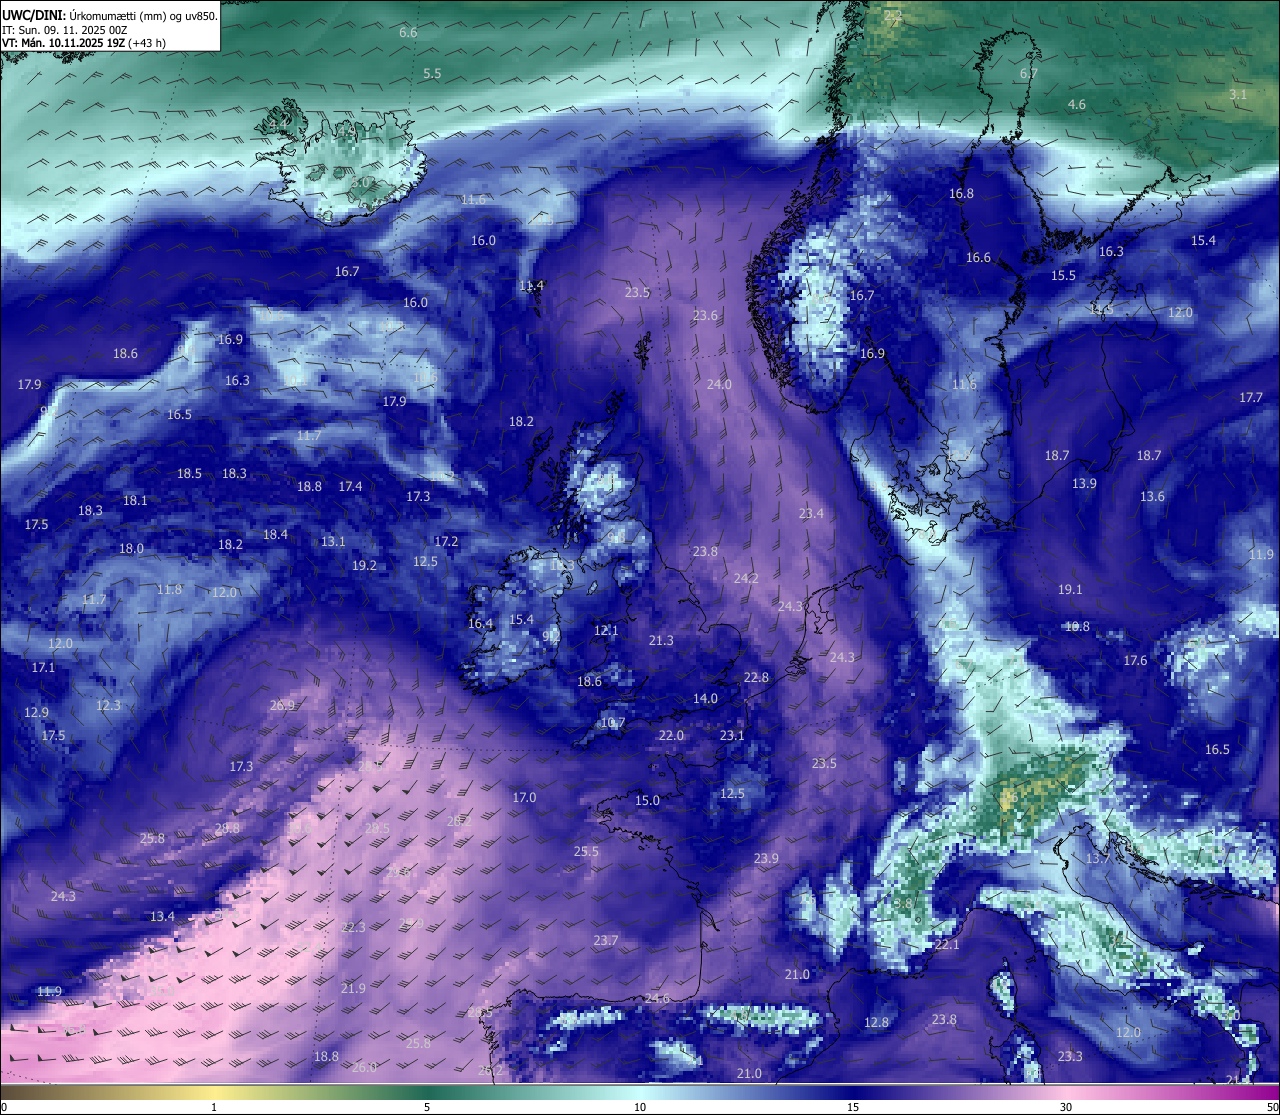Click the map value '12.3'
This screenshot has width=1280, height=1115.
pos(108,706)
